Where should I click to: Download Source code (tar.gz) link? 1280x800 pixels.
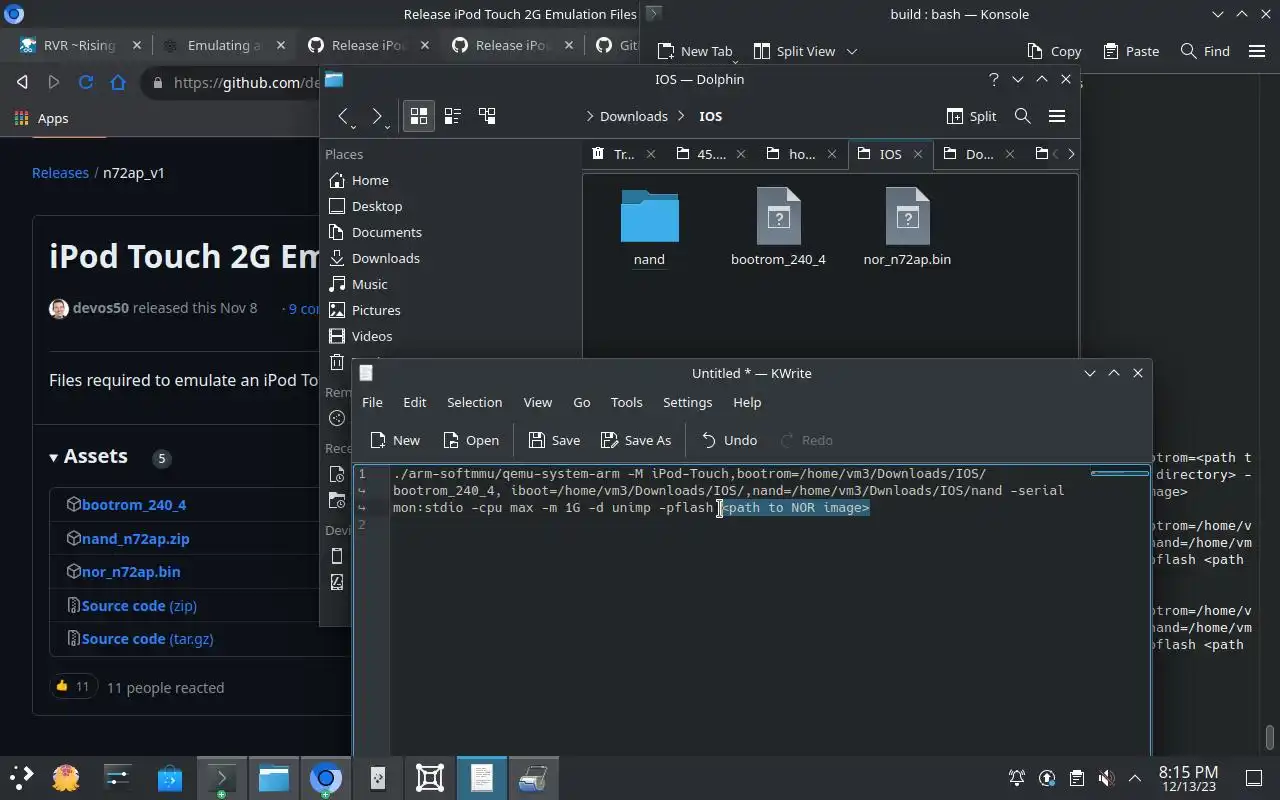[x=148, y=639]
